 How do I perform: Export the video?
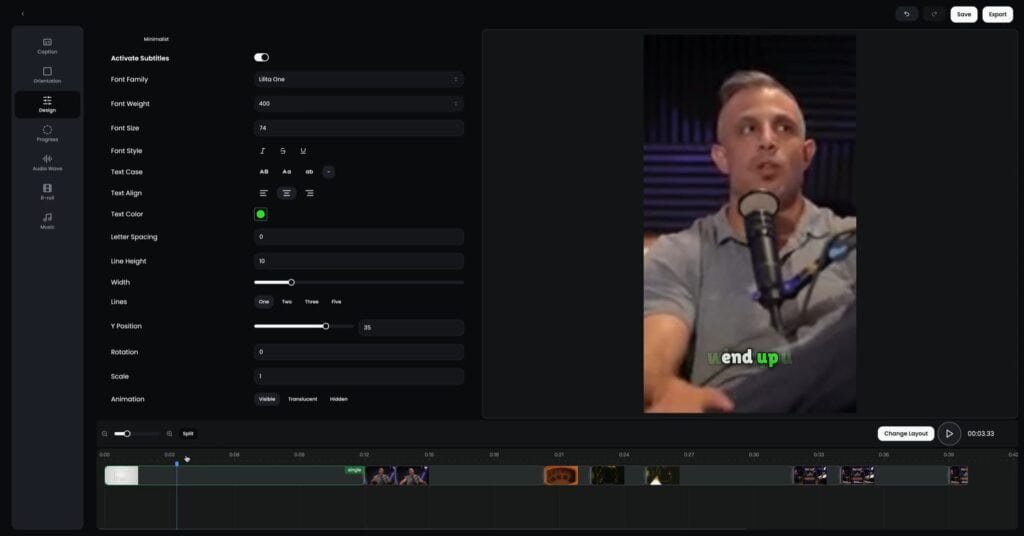pos(997,14)
